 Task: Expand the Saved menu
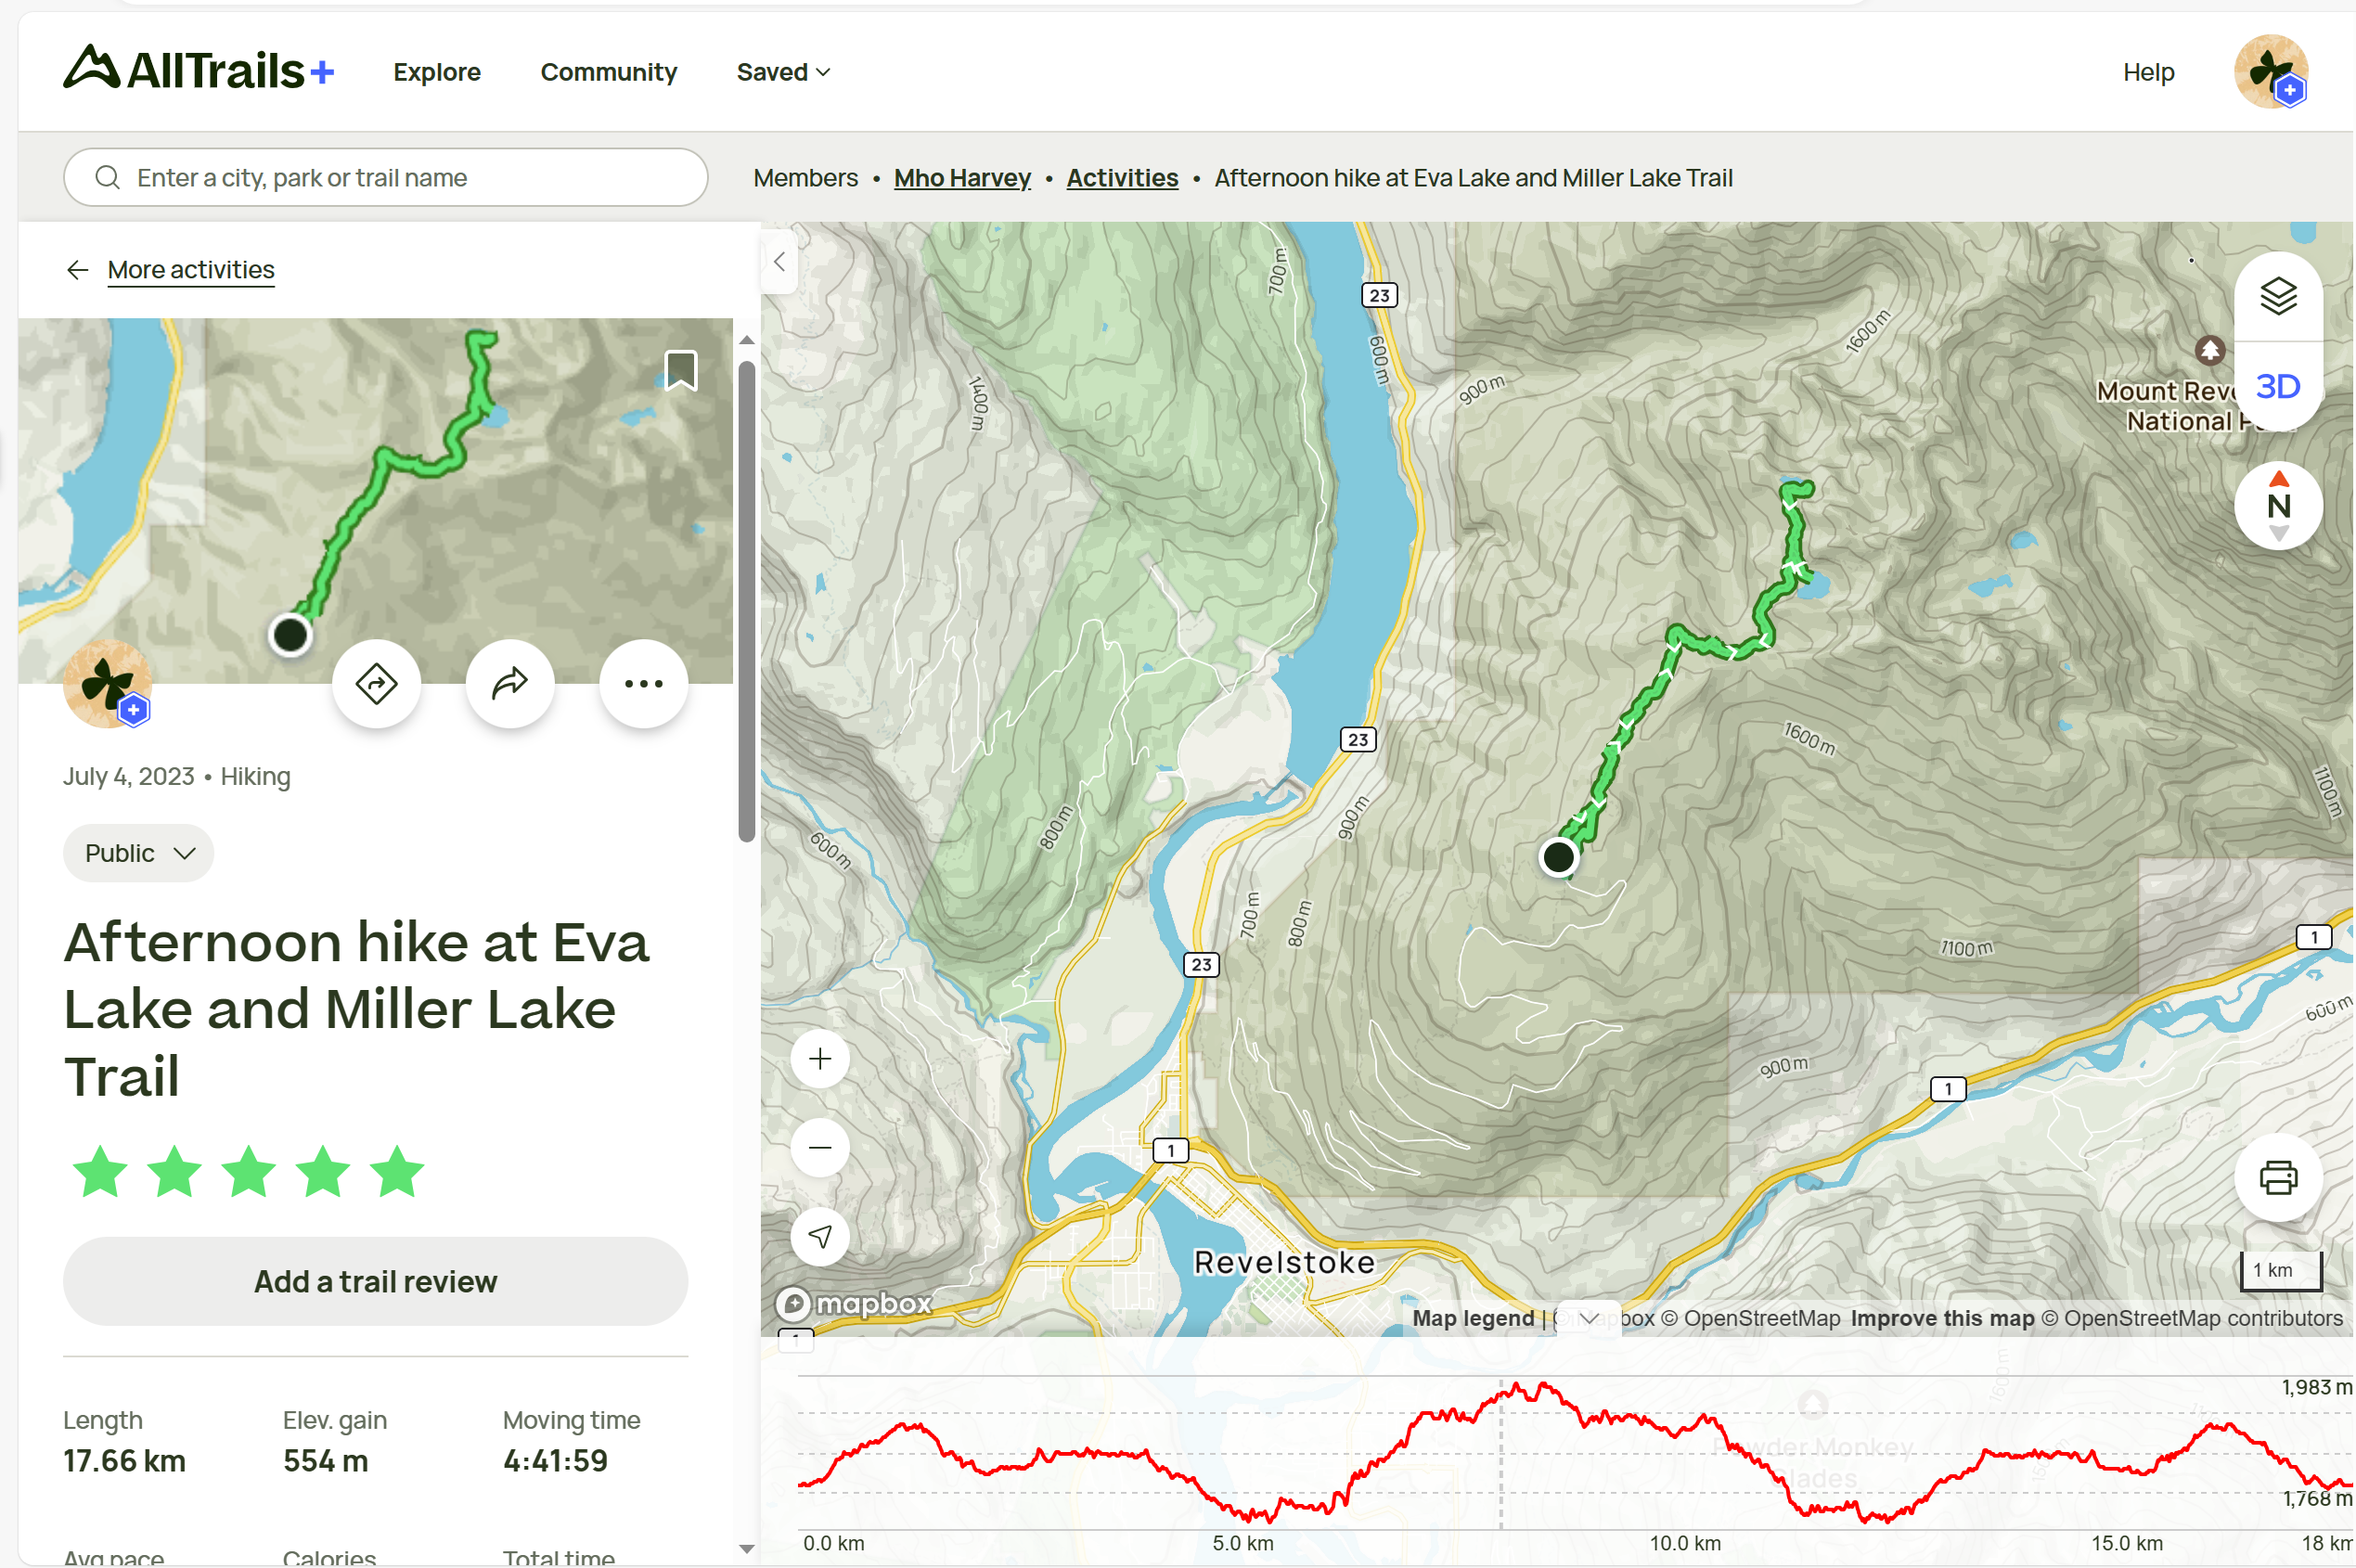[x=783, y=72]
